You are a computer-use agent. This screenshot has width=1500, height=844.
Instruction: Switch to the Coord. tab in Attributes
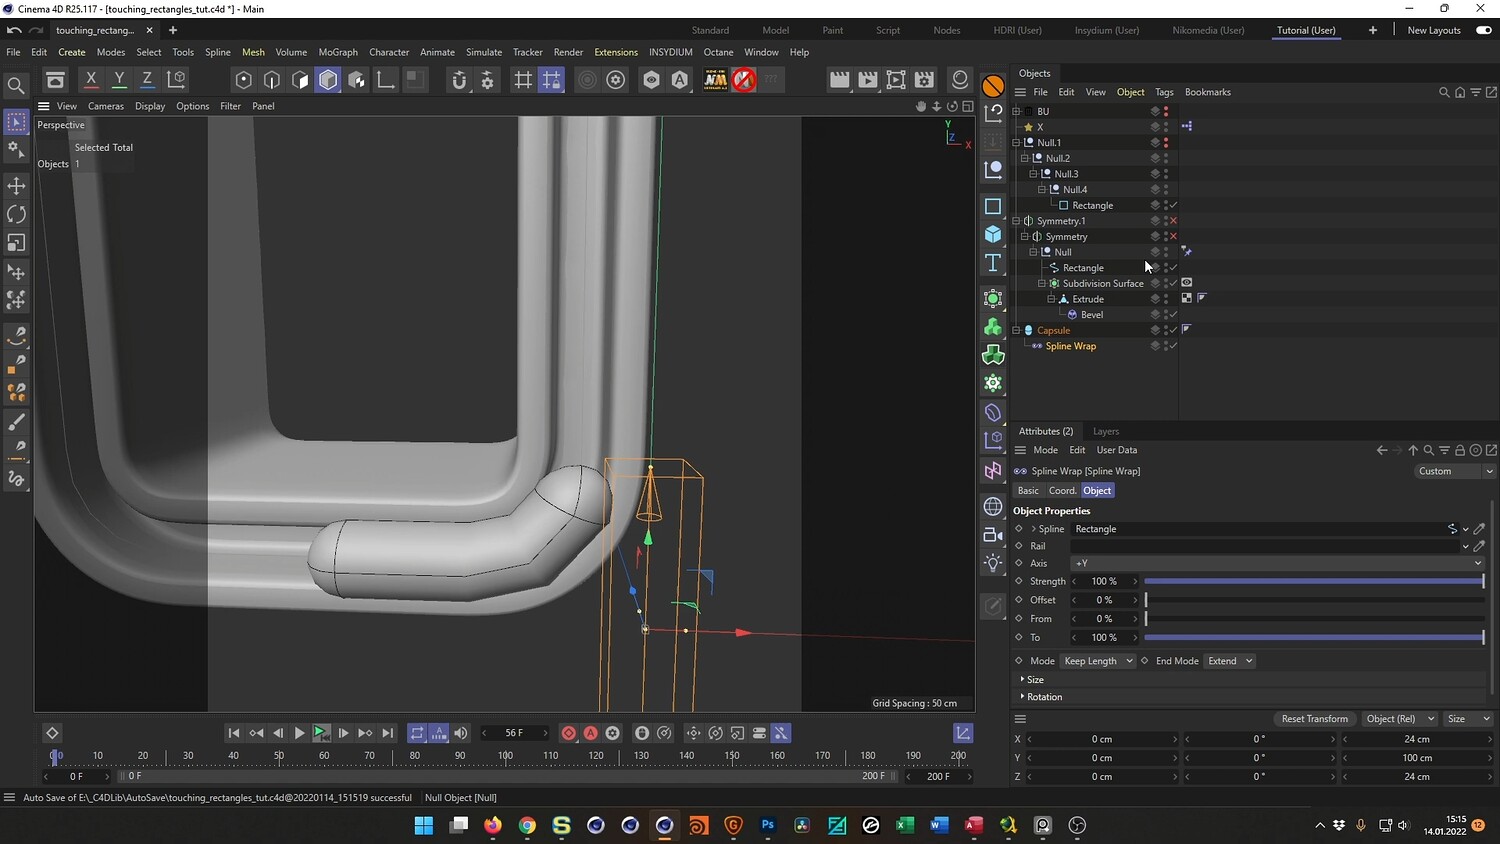click(1062, 491)
